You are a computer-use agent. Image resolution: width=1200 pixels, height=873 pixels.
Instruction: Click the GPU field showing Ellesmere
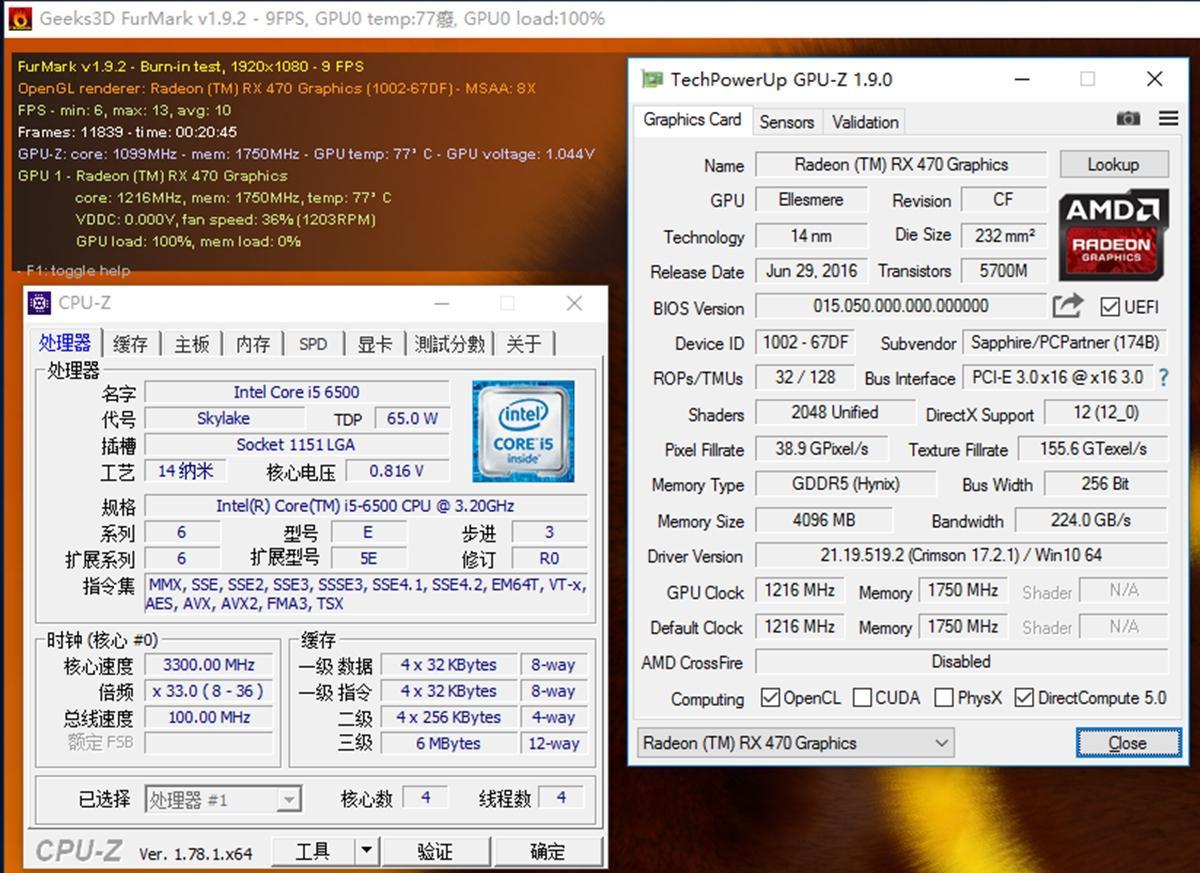point(811,200)
